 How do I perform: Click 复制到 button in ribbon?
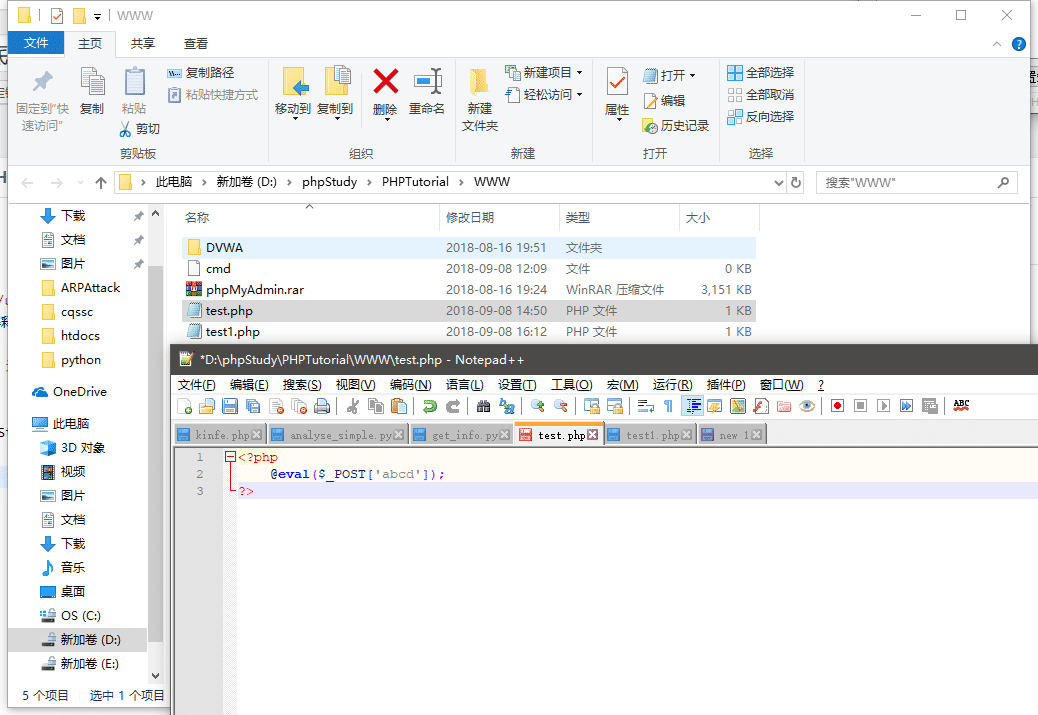[x=335, y=93]
